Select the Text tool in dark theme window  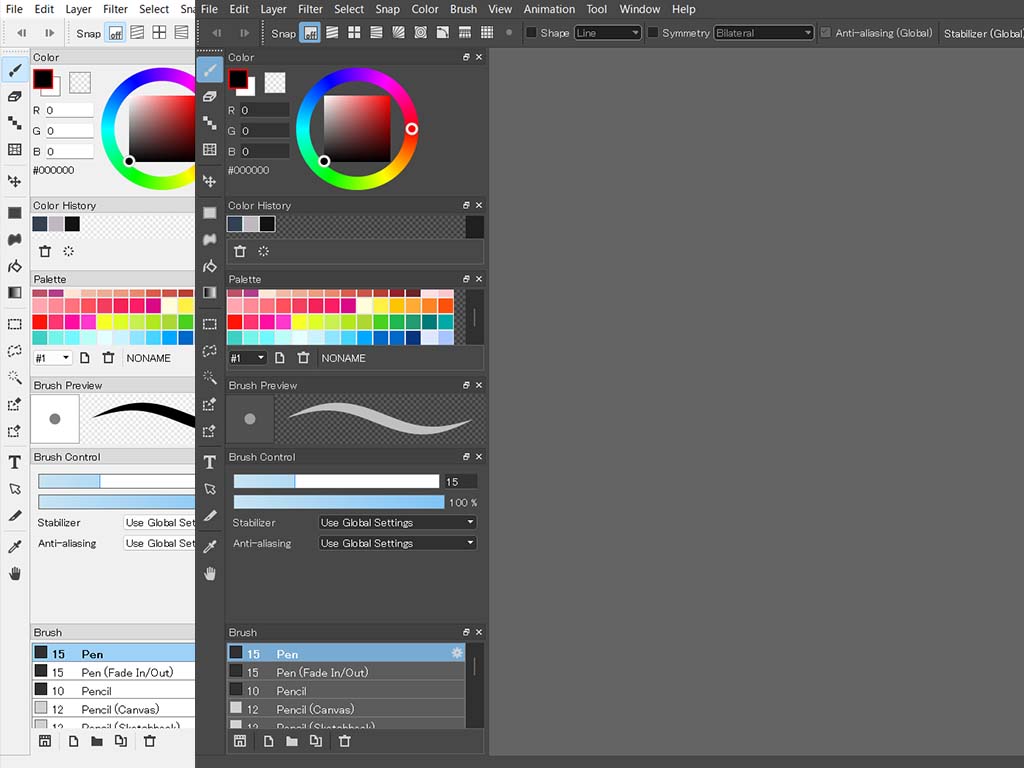(210, 462)
